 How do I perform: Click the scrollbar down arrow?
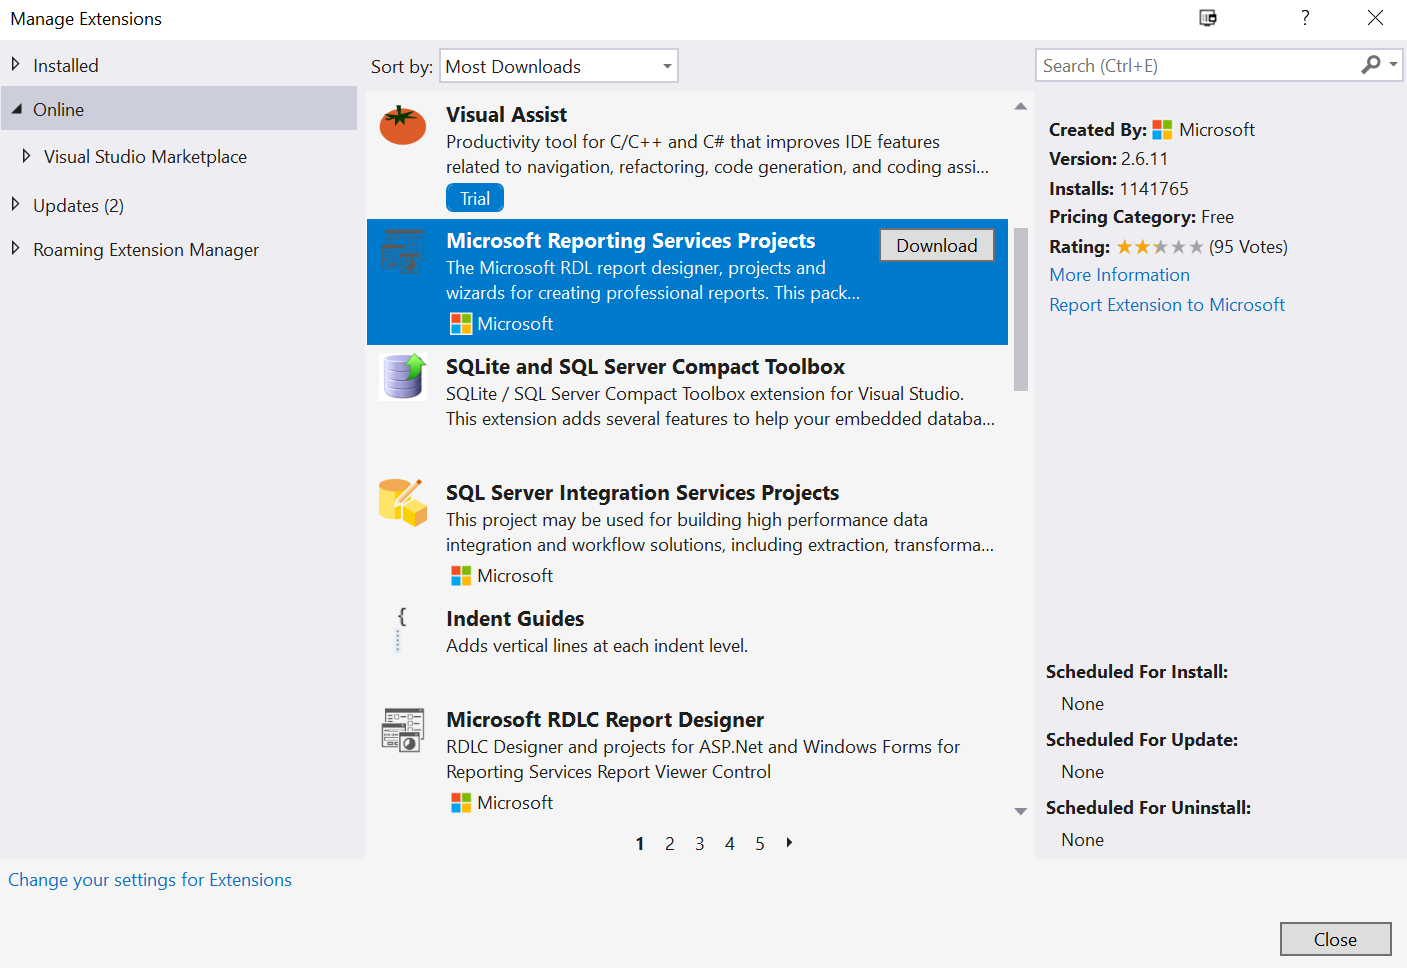pos(1021,811)
